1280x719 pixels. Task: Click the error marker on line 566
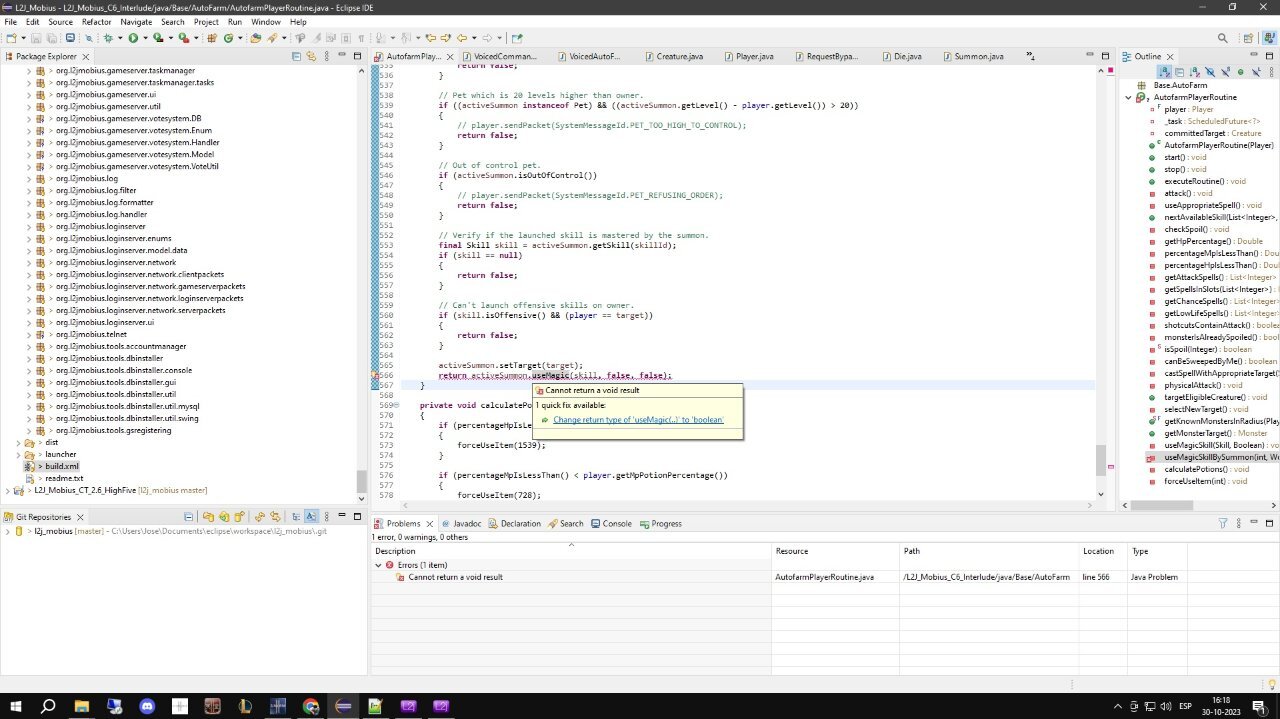(x=376, y=376)
